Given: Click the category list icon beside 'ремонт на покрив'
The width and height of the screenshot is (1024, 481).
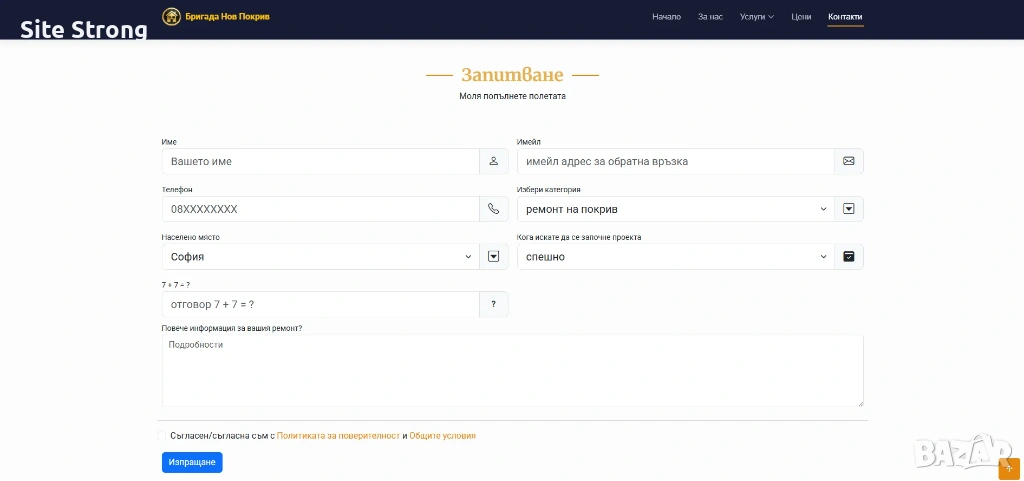Looking at the screenshot, I should point(848,209).
